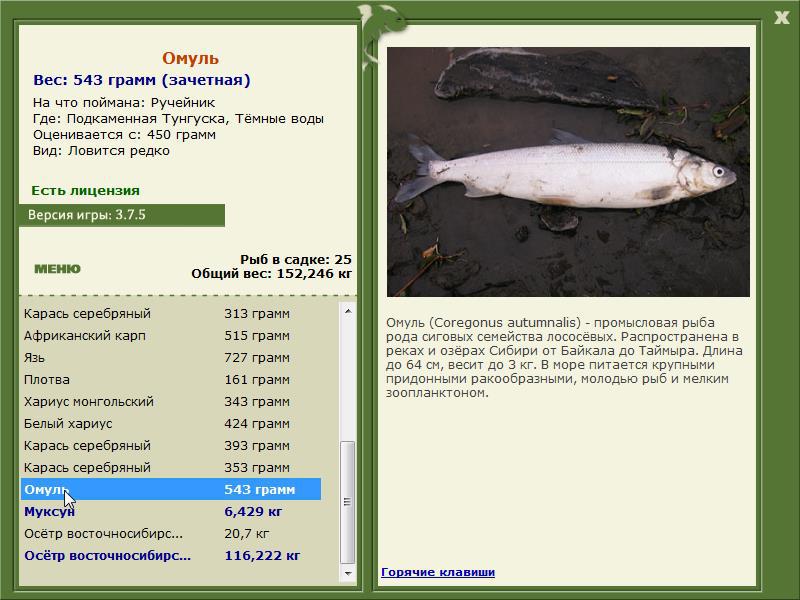
Task: Select the Язь 727 грамм entry
Action: 171,358
